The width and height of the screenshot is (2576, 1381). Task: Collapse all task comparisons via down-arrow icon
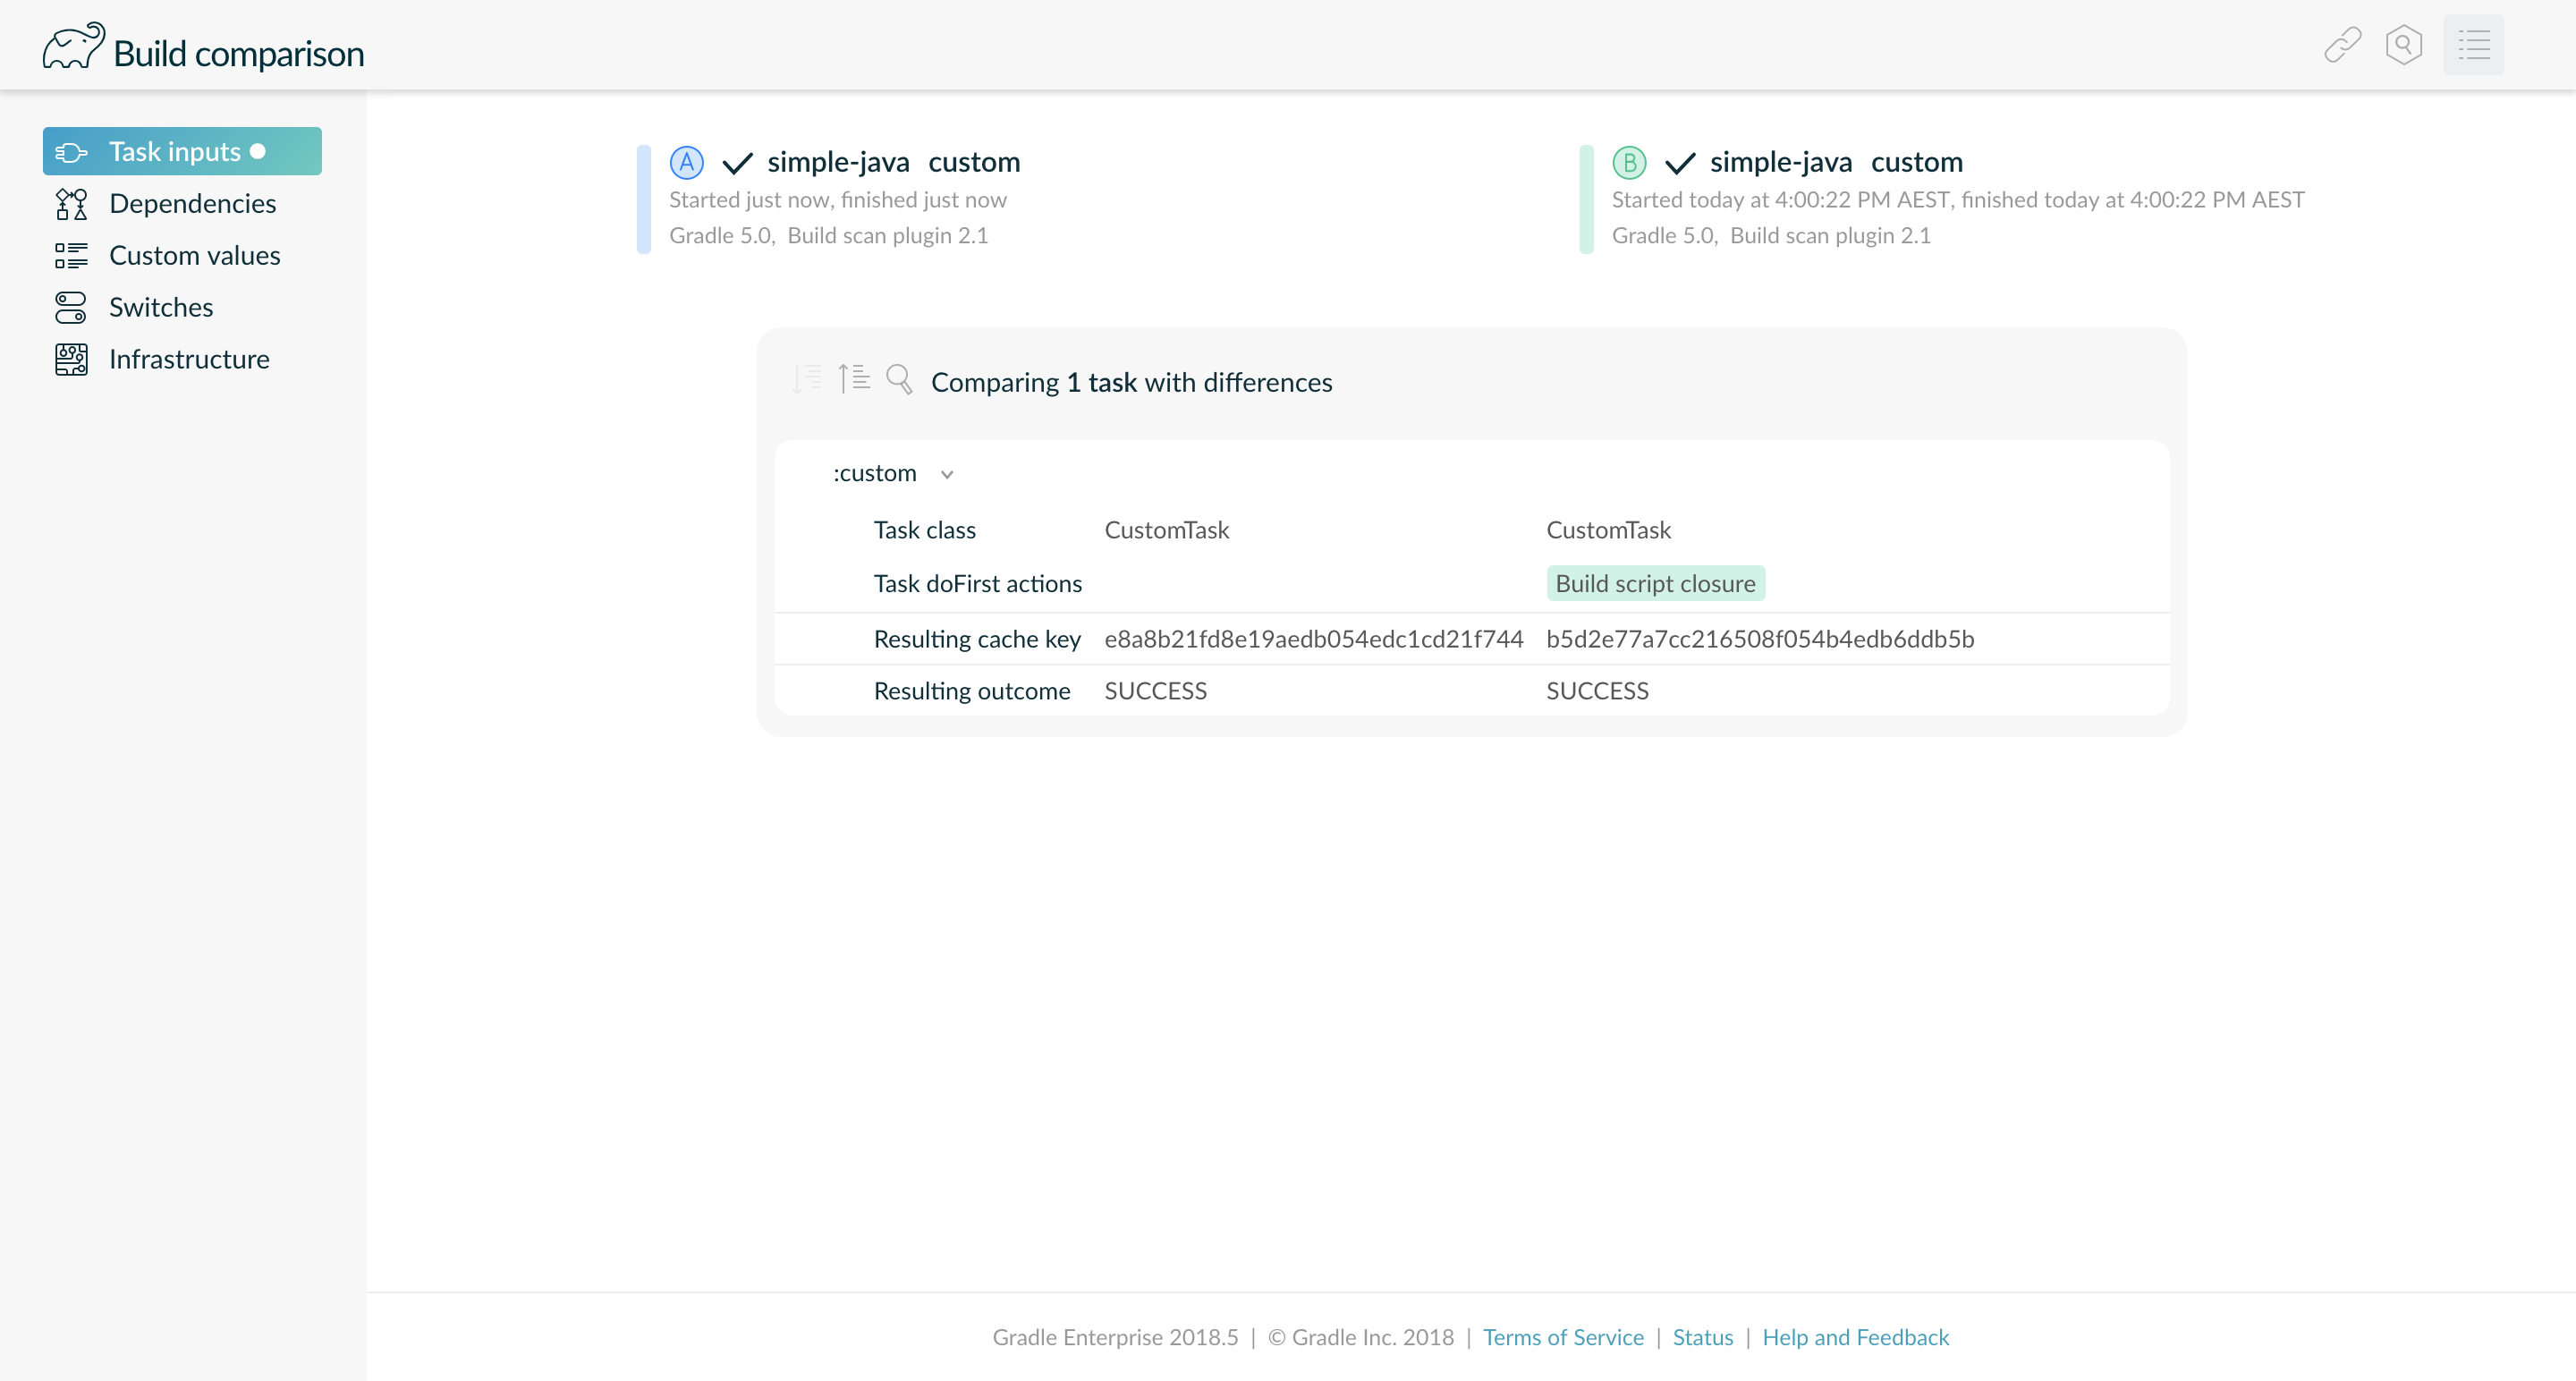[806, 379]
